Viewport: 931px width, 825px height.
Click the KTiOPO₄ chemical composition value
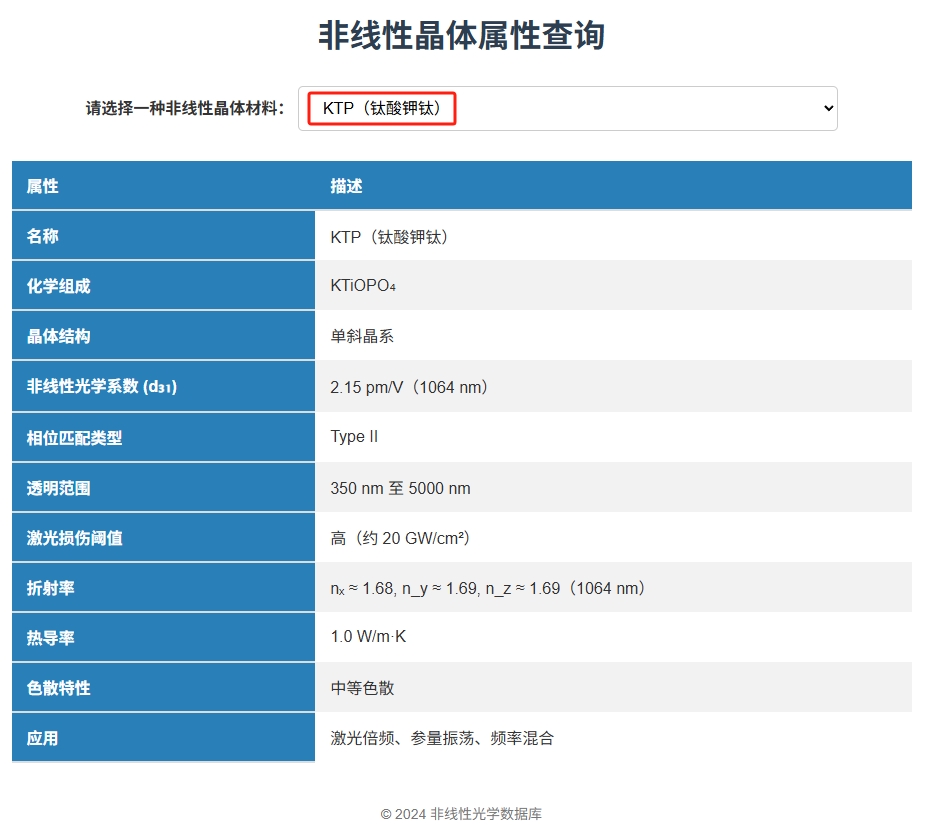click(363, 286)
